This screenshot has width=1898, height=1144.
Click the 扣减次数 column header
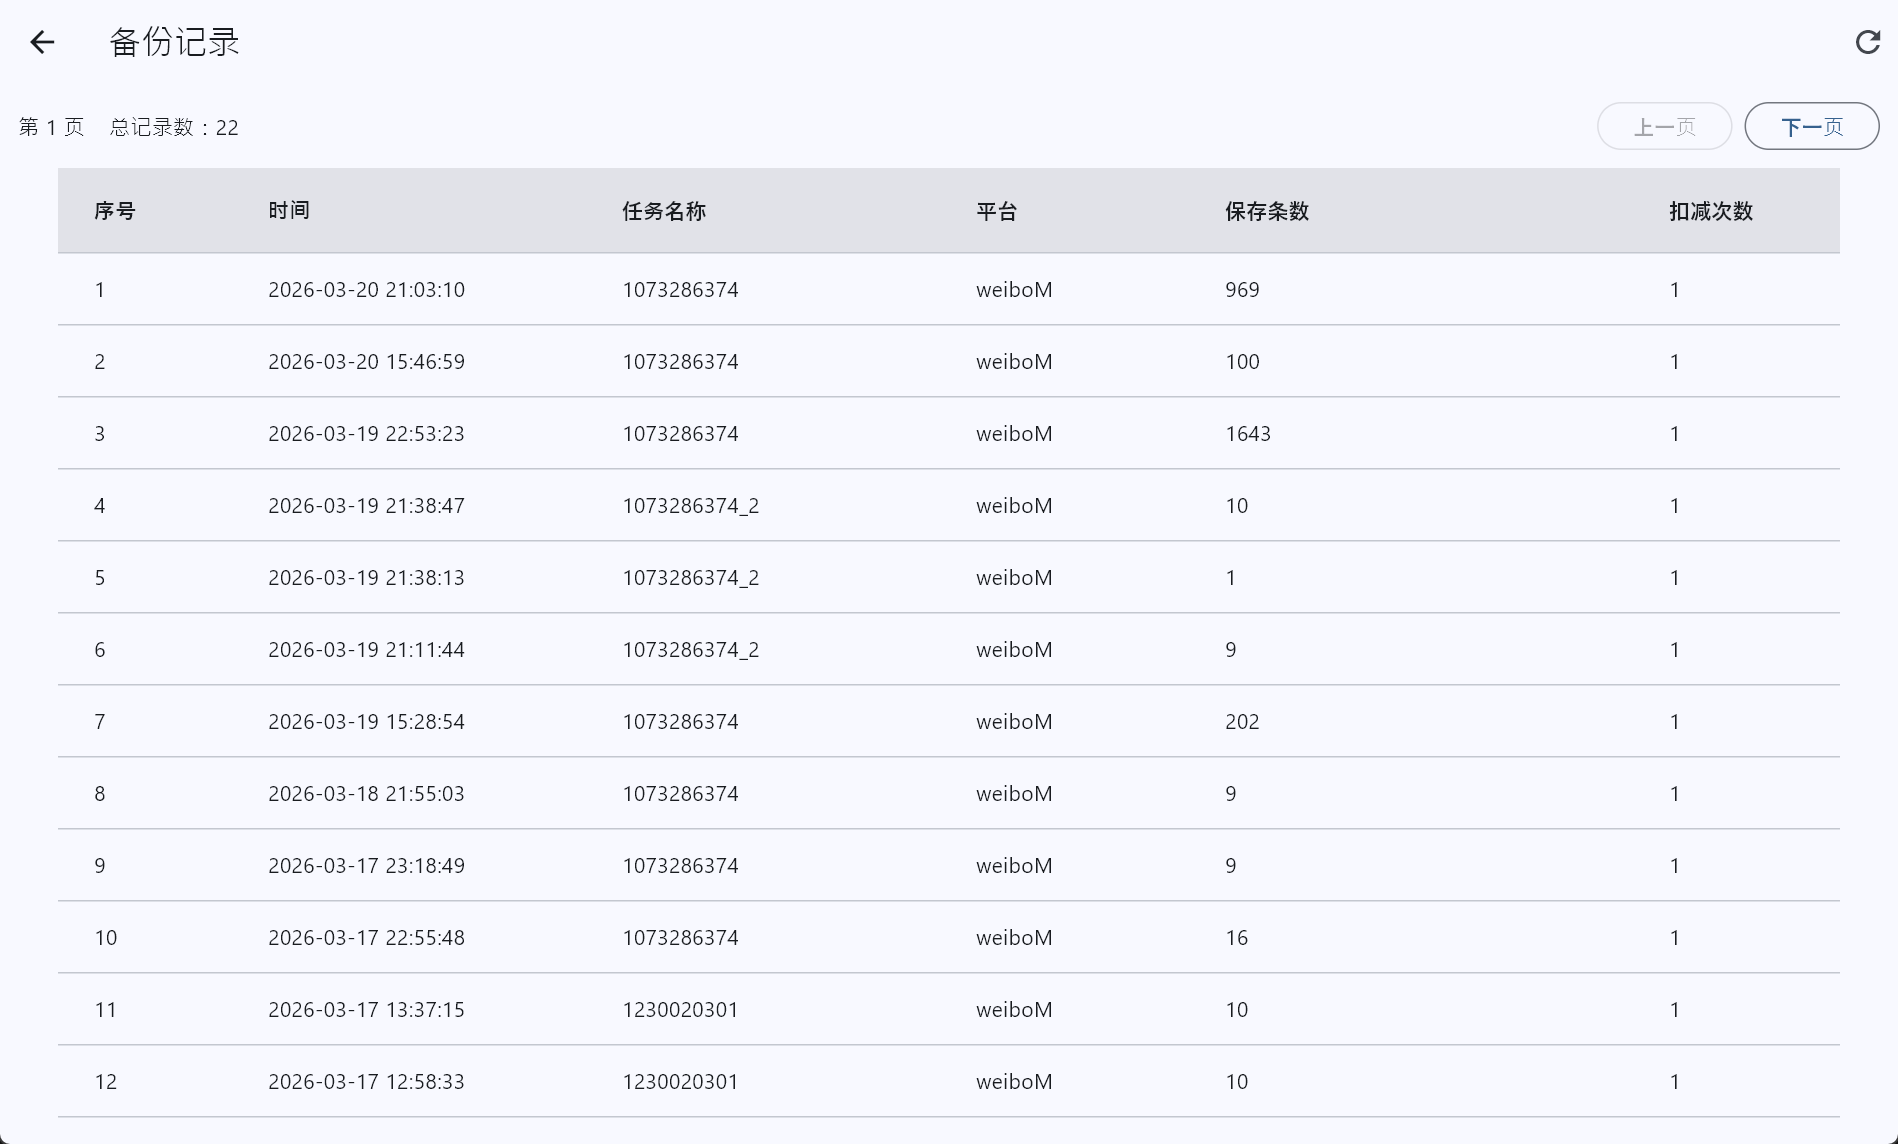point(1710,211)
